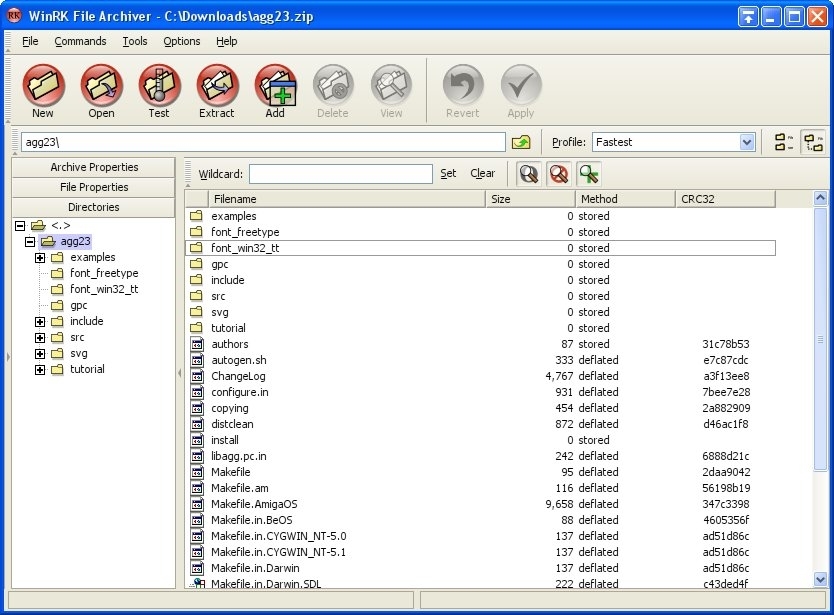
Task: Expand the include tree node
Action: click(x=40, y=322)
